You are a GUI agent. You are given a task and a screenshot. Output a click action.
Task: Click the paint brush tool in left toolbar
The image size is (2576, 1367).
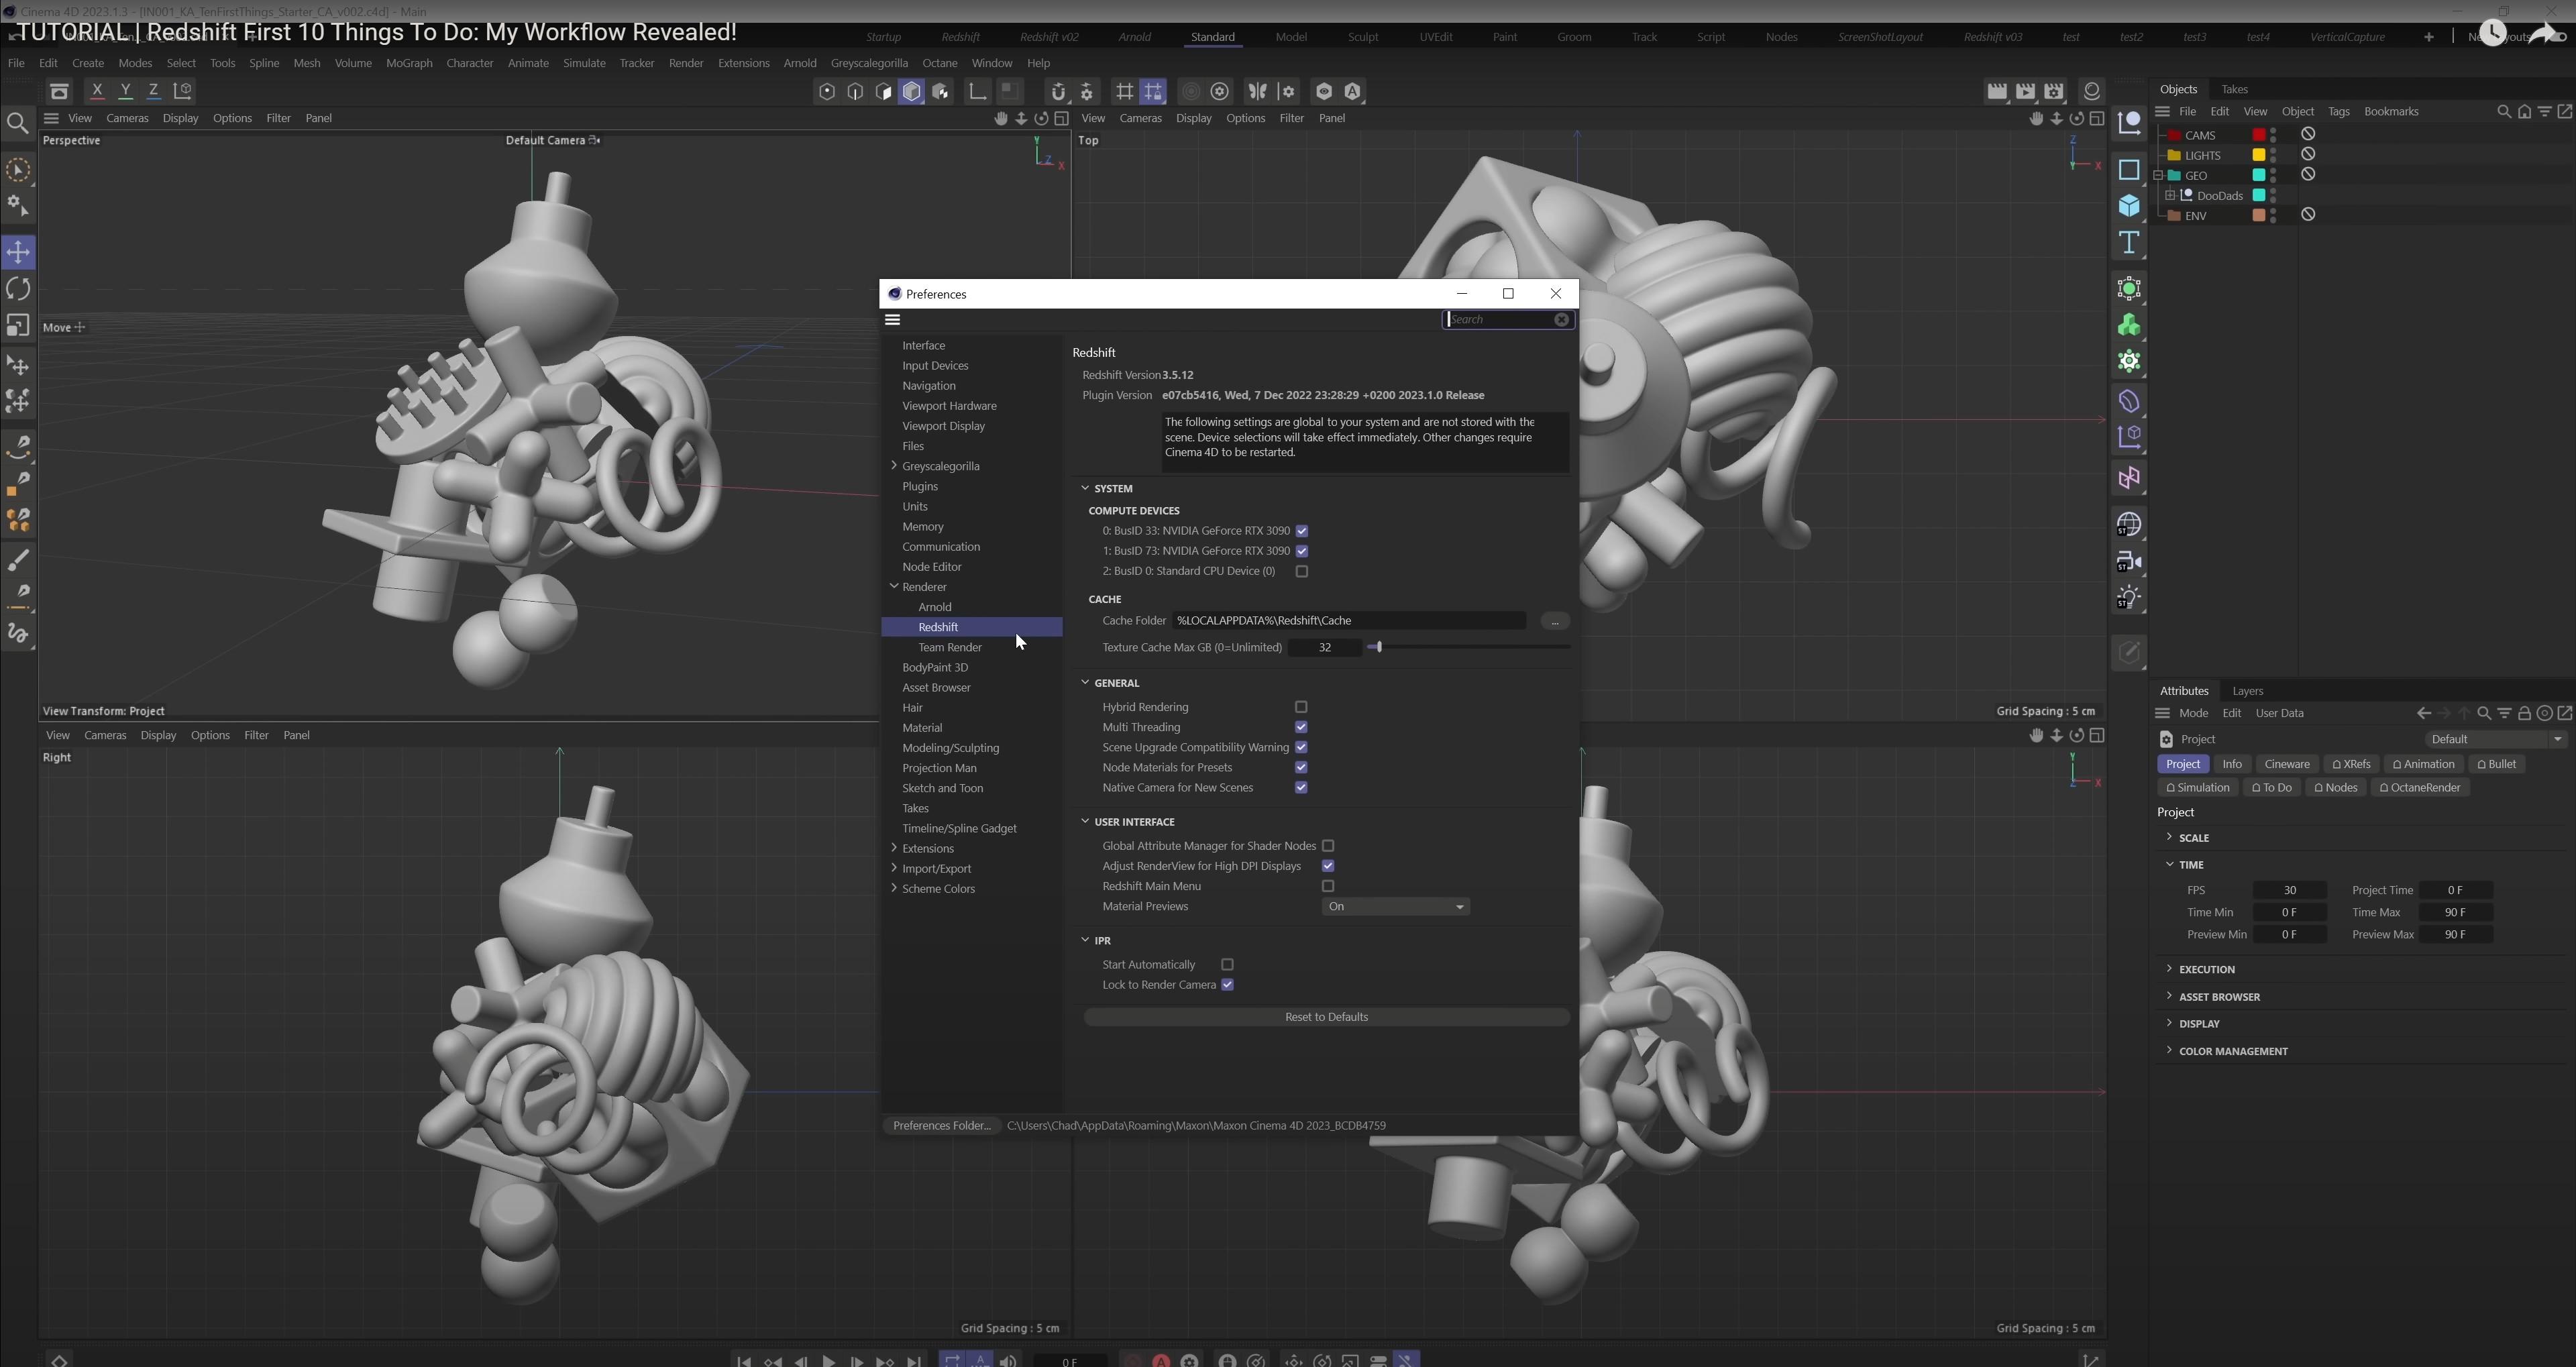(x=18, y=560)
